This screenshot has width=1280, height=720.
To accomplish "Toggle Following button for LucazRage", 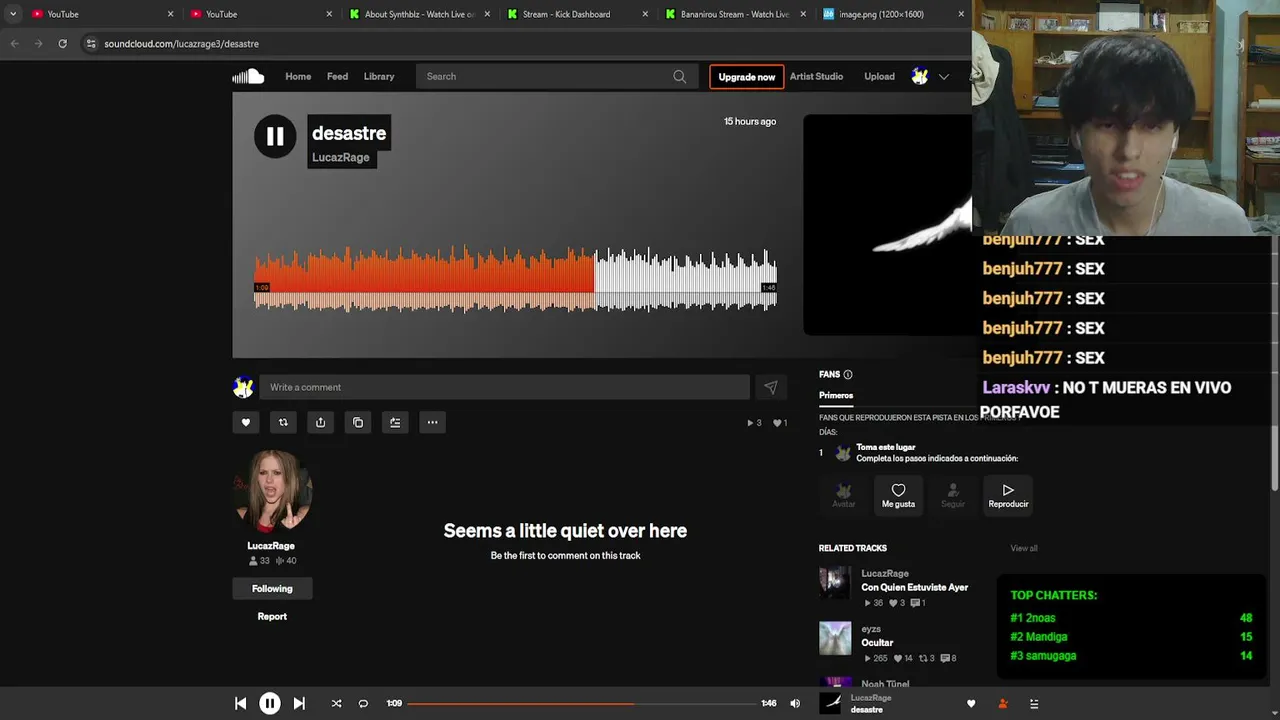I will pos(272,589).
